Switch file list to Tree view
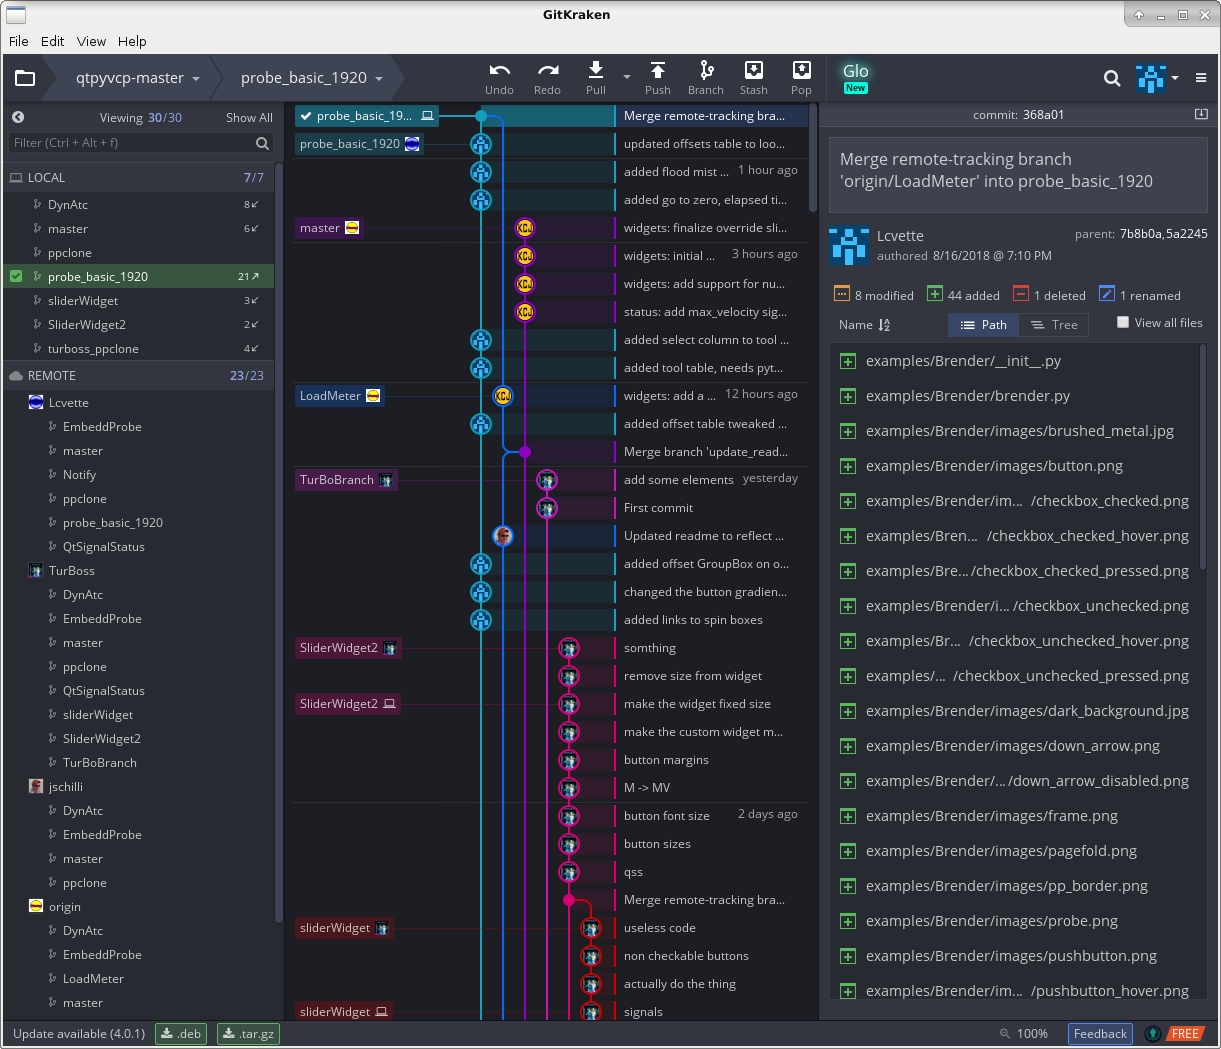1221x1049 pixels. pyautogui.click(x=1054, y=325)
